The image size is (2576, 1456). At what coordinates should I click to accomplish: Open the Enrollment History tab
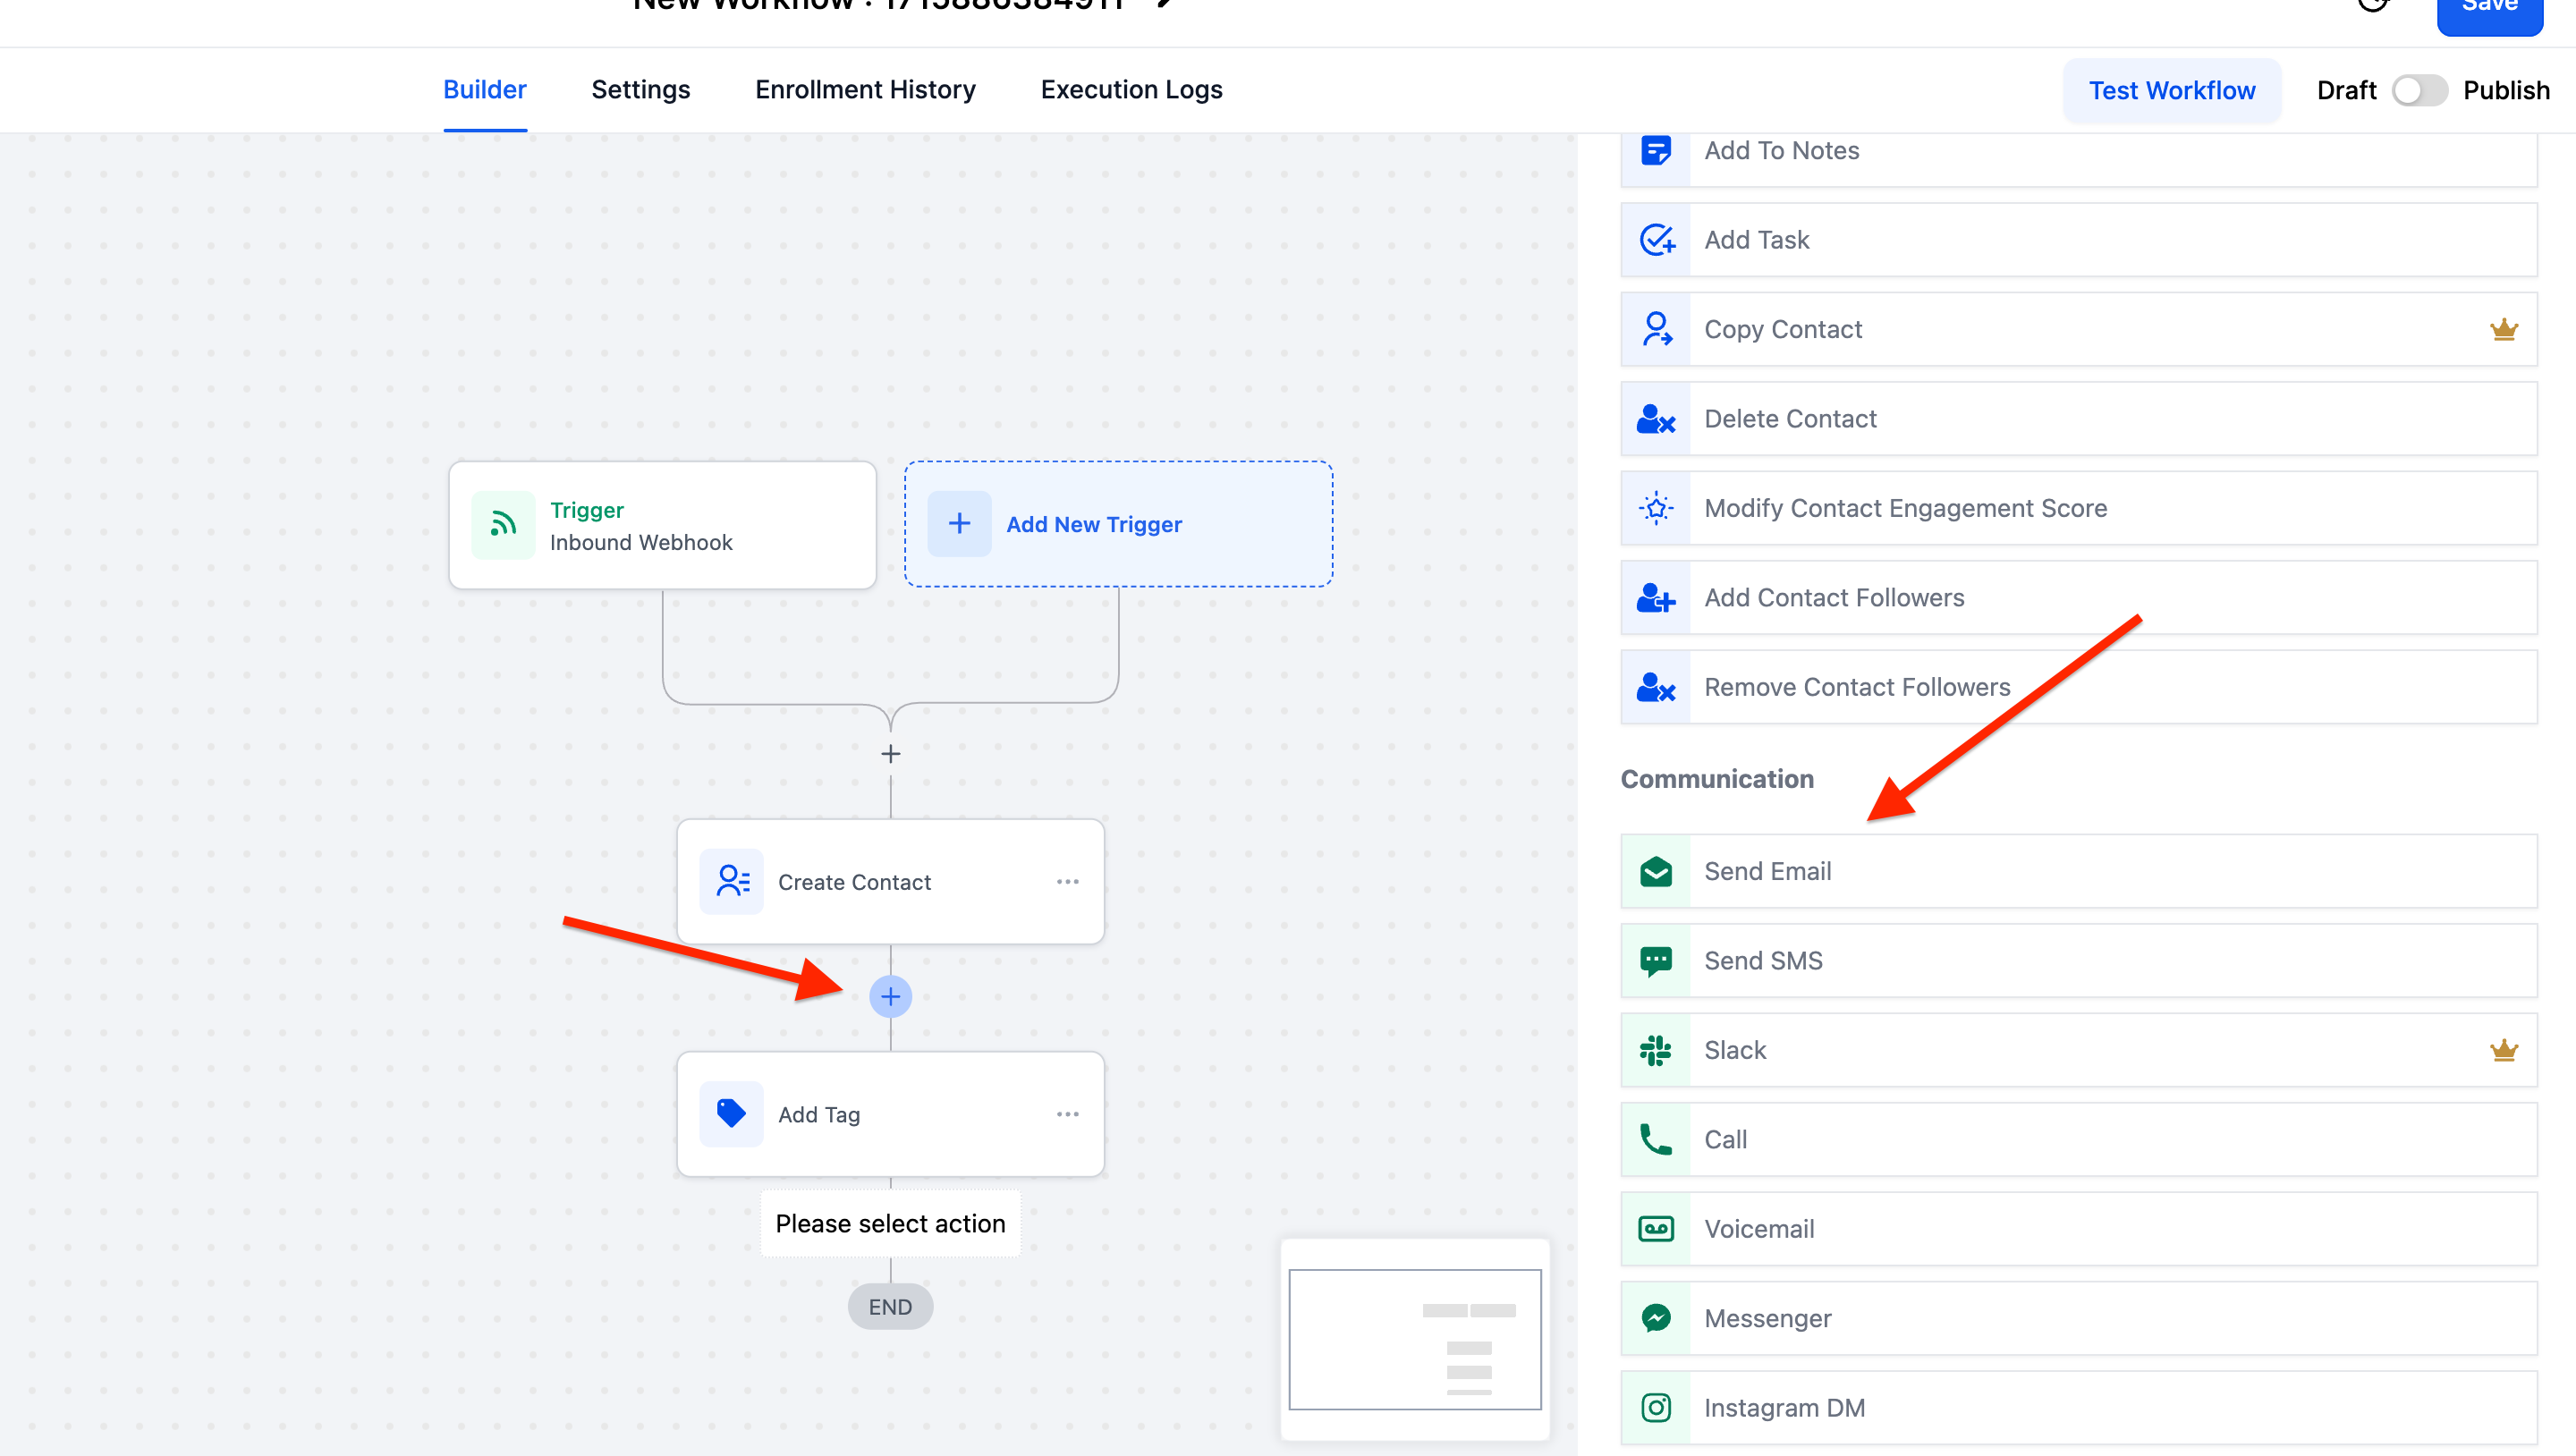pos(865,90)
